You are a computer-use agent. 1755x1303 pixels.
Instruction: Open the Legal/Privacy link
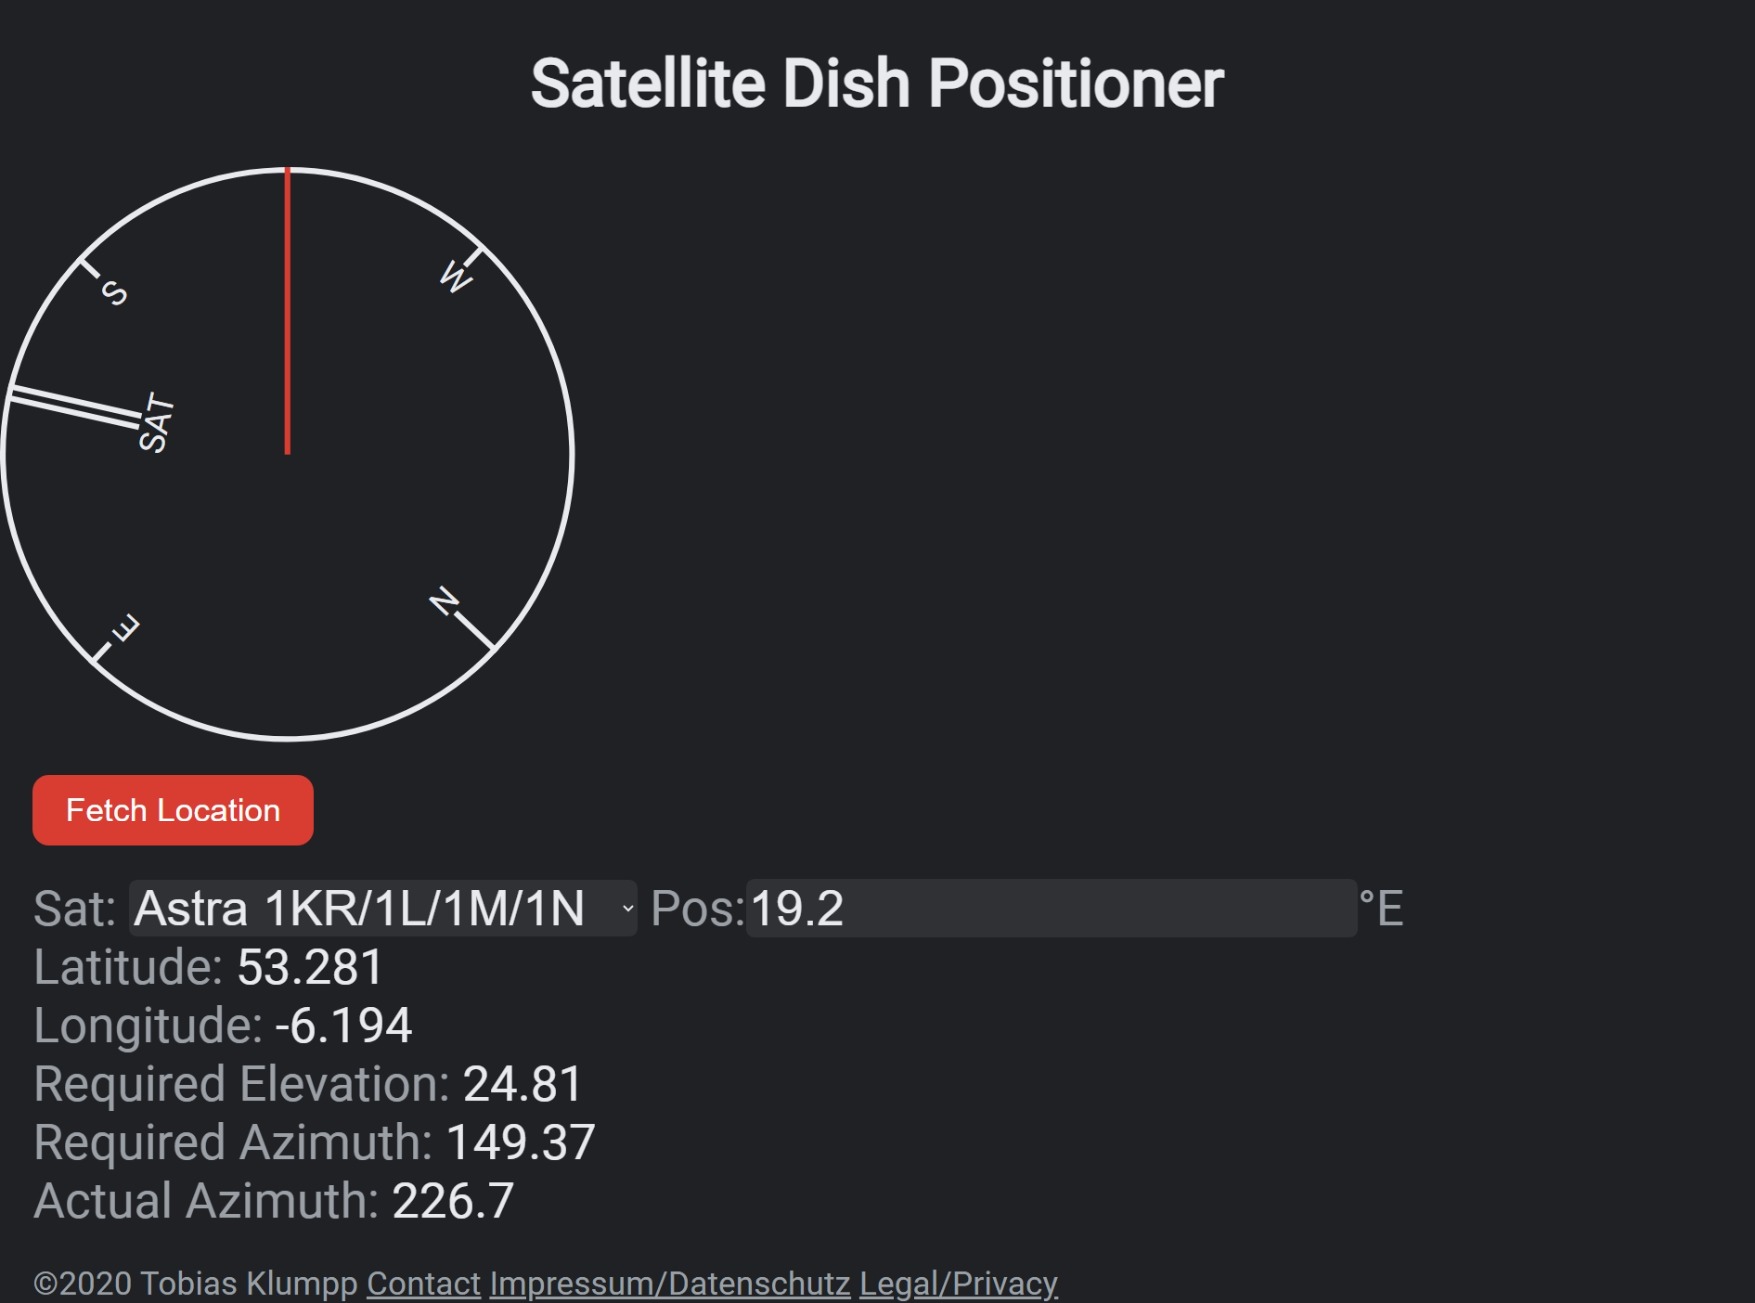pos(956,1283)
